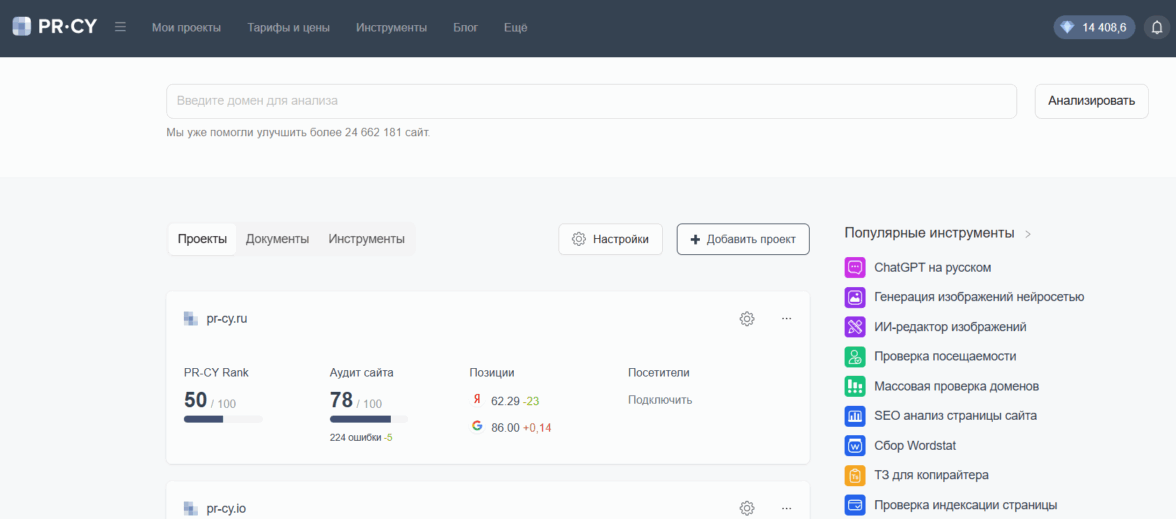Expand the Ещё menu in navigation

(x=515, y=27)
